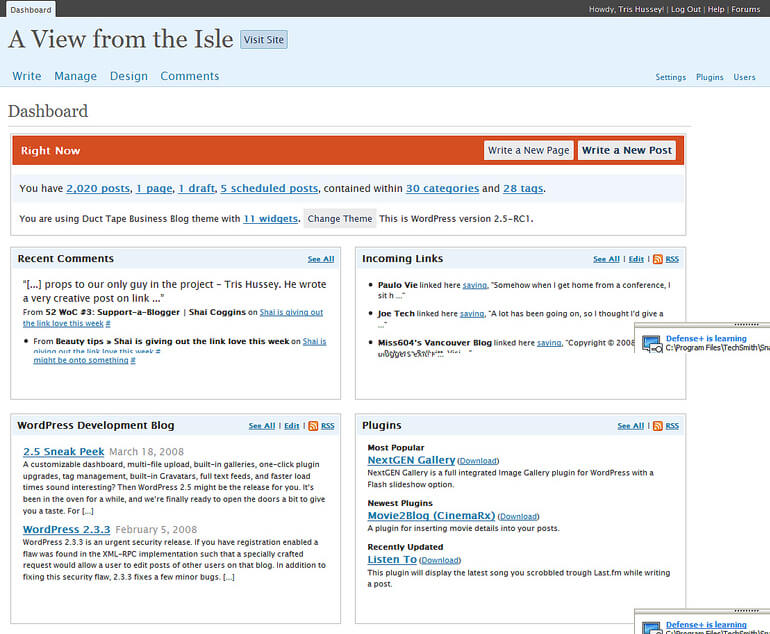The image size is (770, 634).
Task: Open the Write menu
Action: 27,76
